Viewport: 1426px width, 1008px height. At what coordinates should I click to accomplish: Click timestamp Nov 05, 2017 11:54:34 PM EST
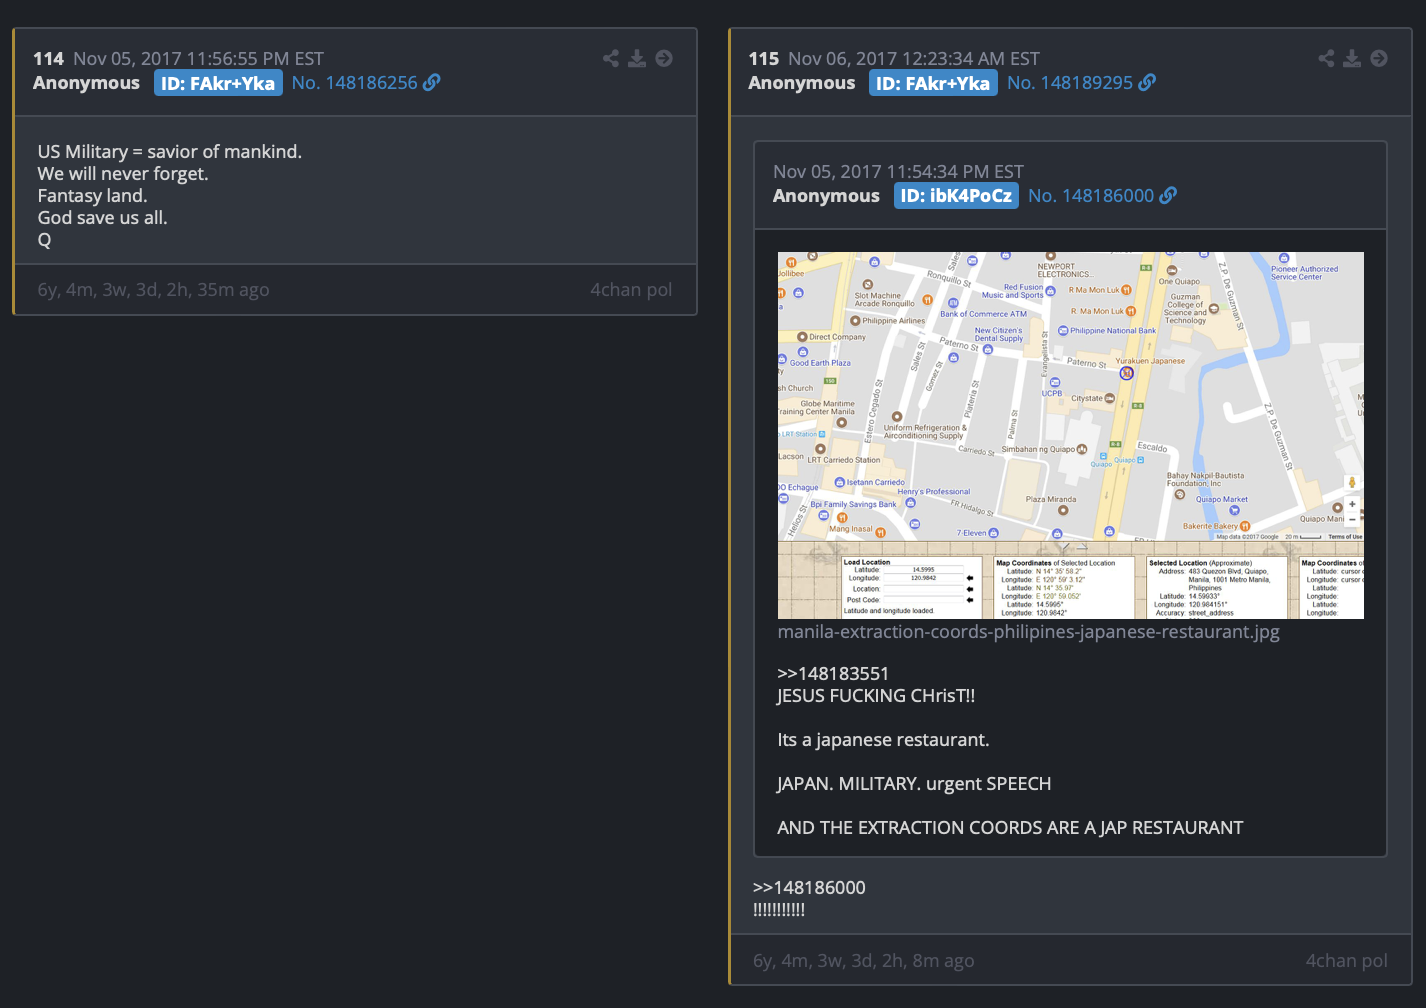coord(898,172)
